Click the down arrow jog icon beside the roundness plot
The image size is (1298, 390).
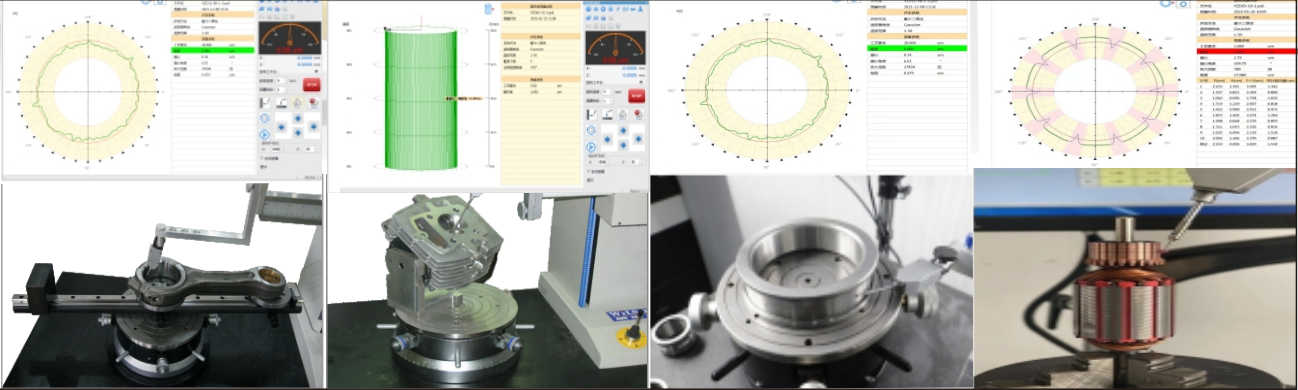(298, 132)
